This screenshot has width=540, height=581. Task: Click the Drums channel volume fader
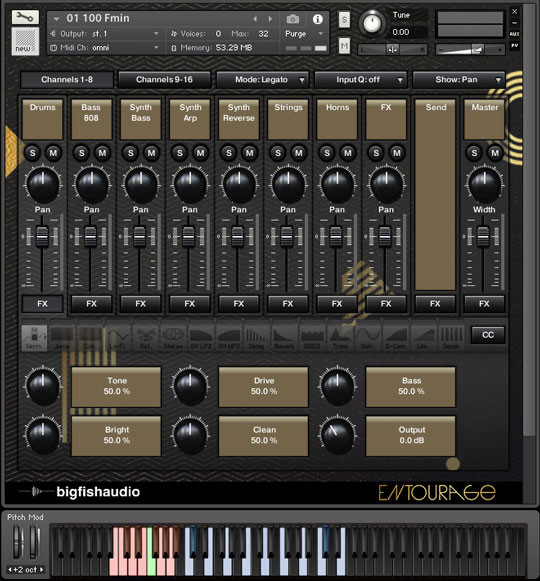(x=42, y=236)
